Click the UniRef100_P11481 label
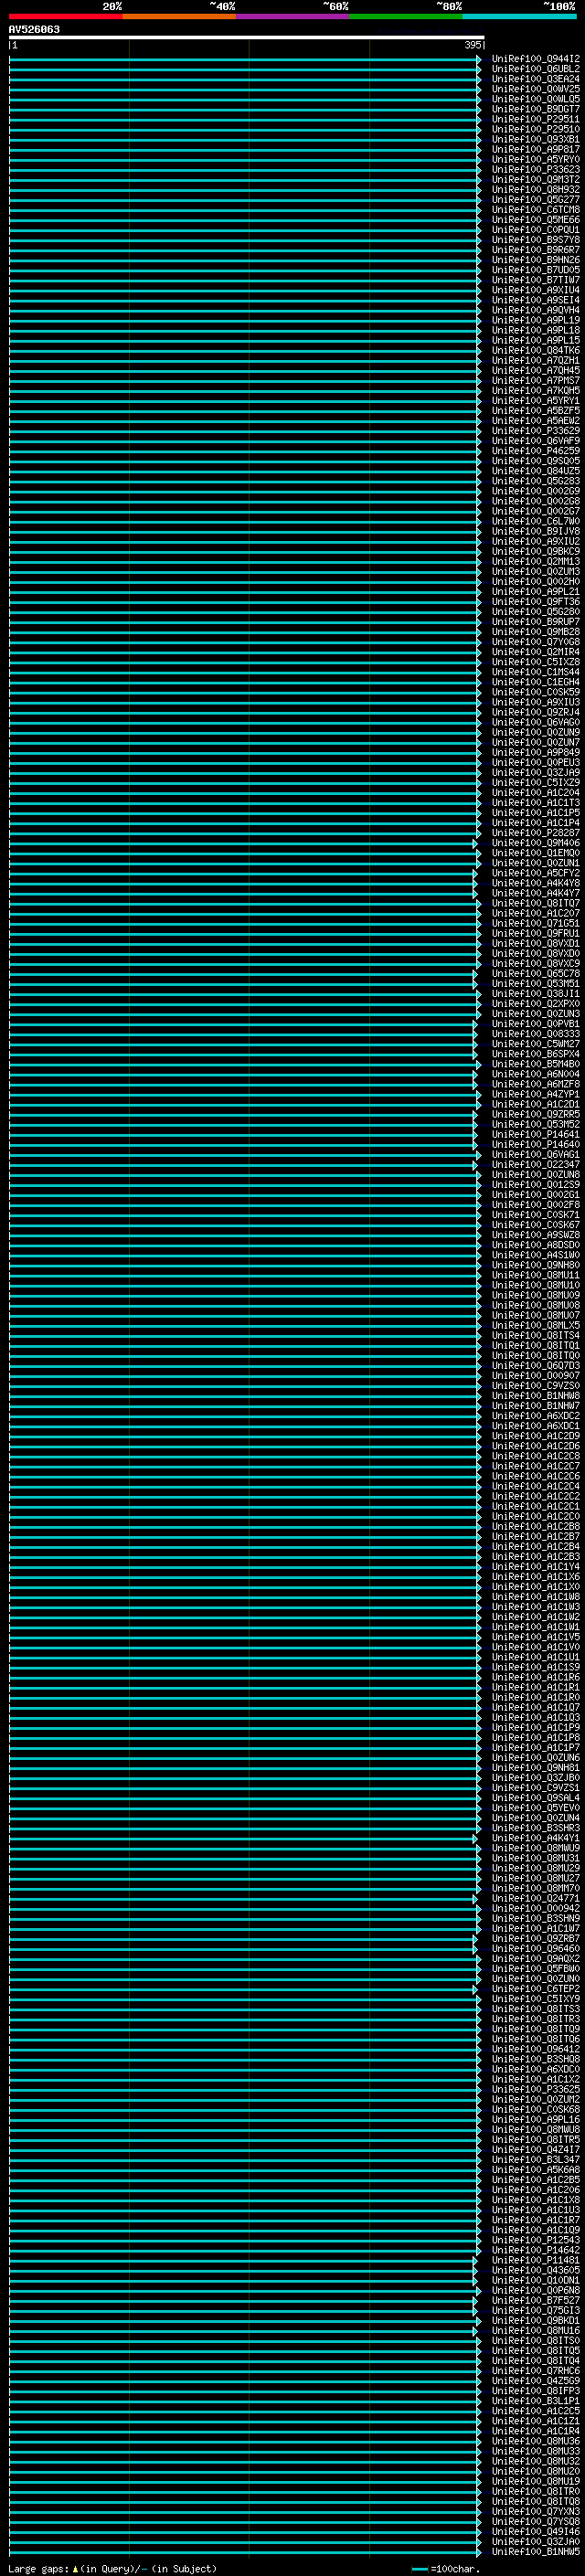Viewport: 585px width, 2576px height. 536,2260
